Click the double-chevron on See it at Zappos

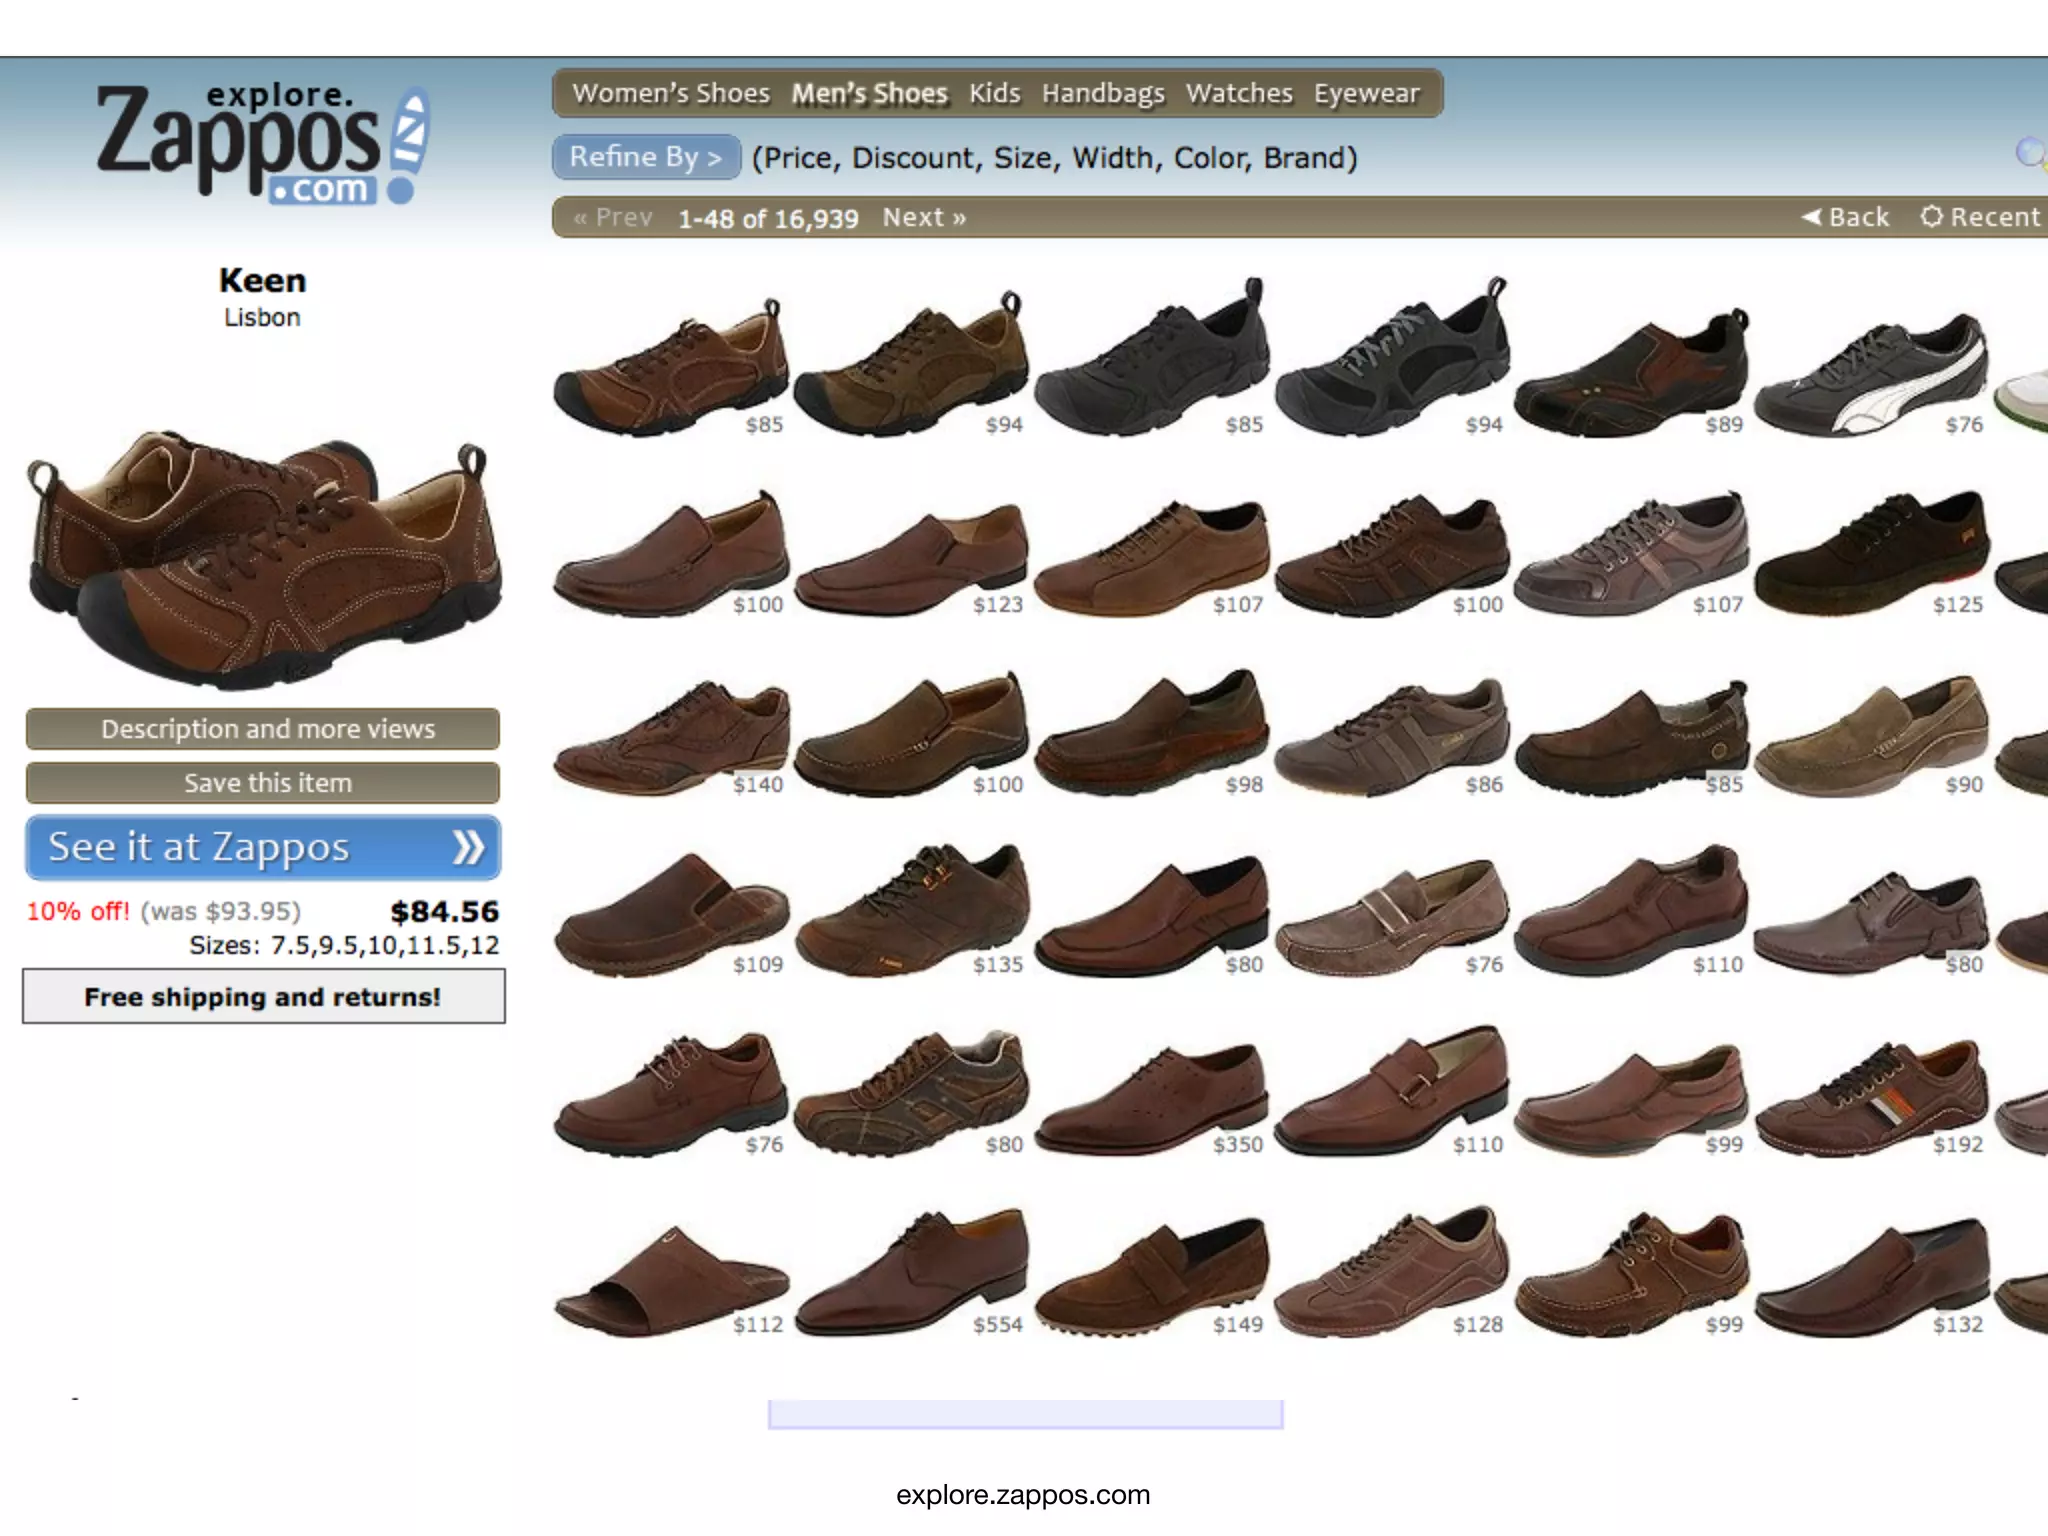pos(467,848)
